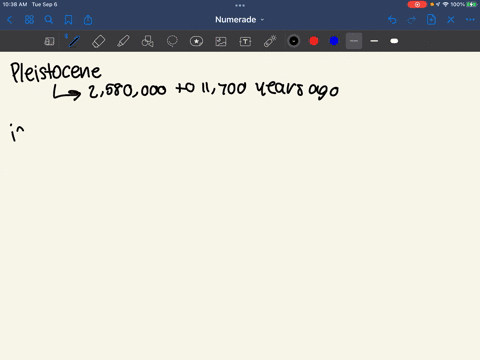Screen dimensions: 480x360
Task: Select the medium stroke width
Action: coord(374,41)
